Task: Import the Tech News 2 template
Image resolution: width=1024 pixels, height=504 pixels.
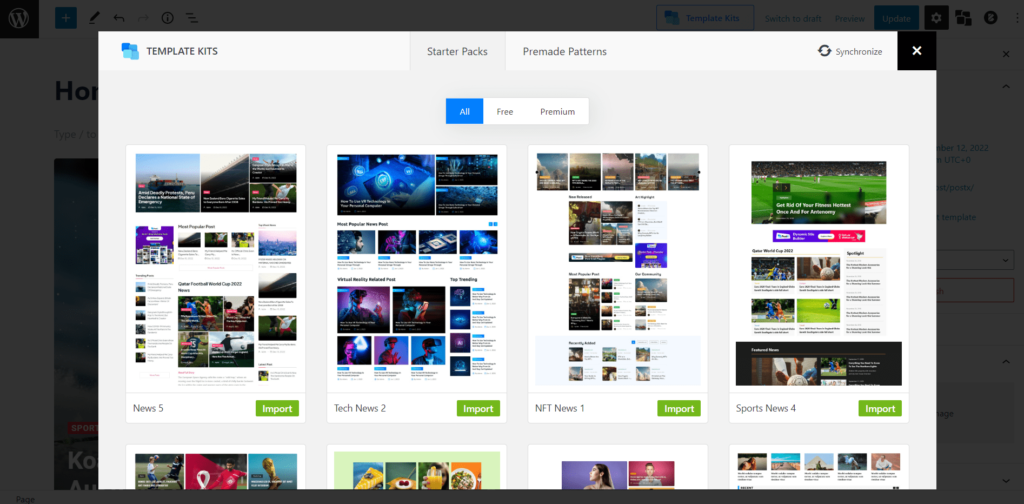Action: tap(478, 409)
